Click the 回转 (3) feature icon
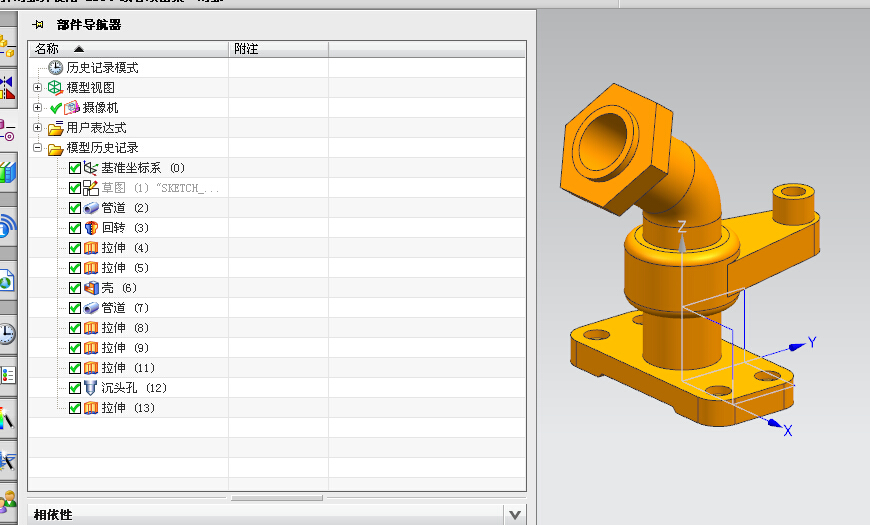 (x=91, y=228)
